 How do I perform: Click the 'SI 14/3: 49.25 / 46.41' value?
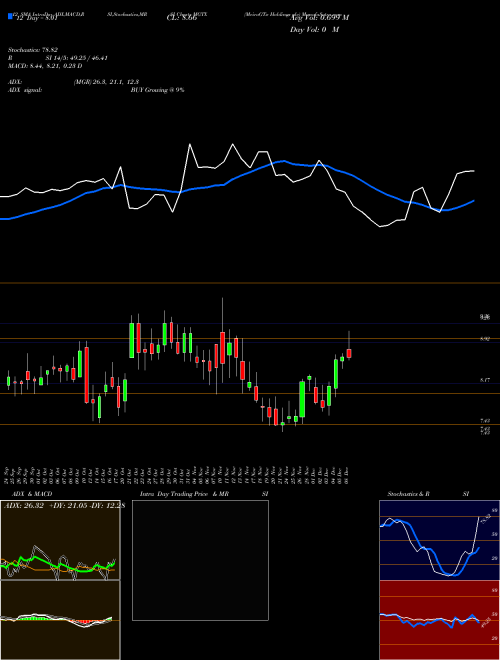[77, 58]
